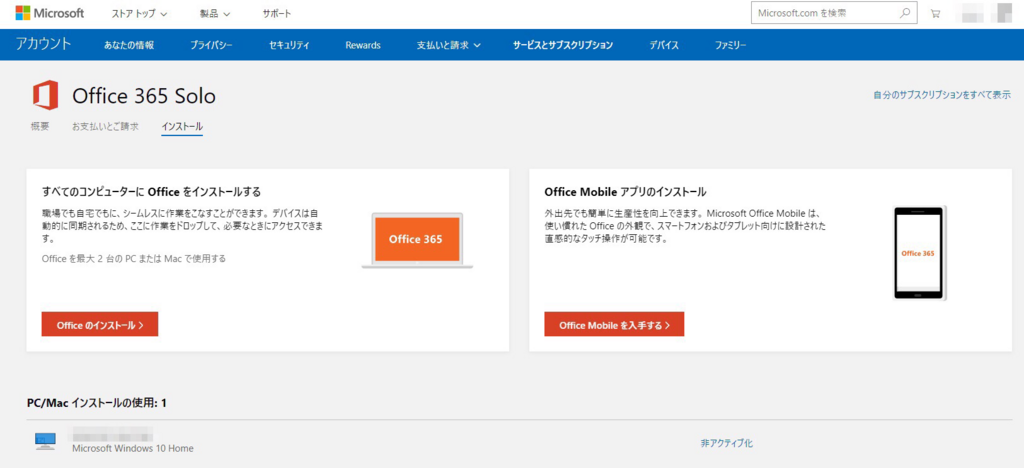This screenshot has height=468, width=1024.
Task: Open the プライバシー menu item
Action: (212, 45)
